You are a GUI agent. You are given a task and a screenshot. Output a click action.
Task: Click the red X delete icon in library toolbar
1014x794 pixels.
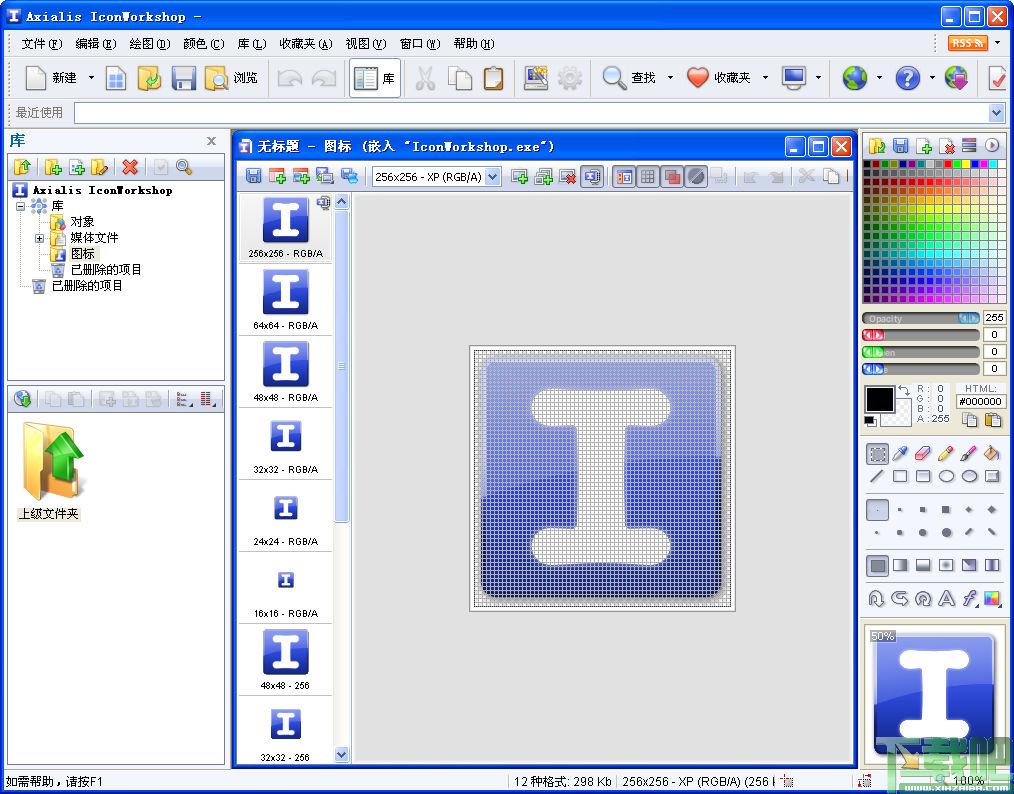coord(130,167)
